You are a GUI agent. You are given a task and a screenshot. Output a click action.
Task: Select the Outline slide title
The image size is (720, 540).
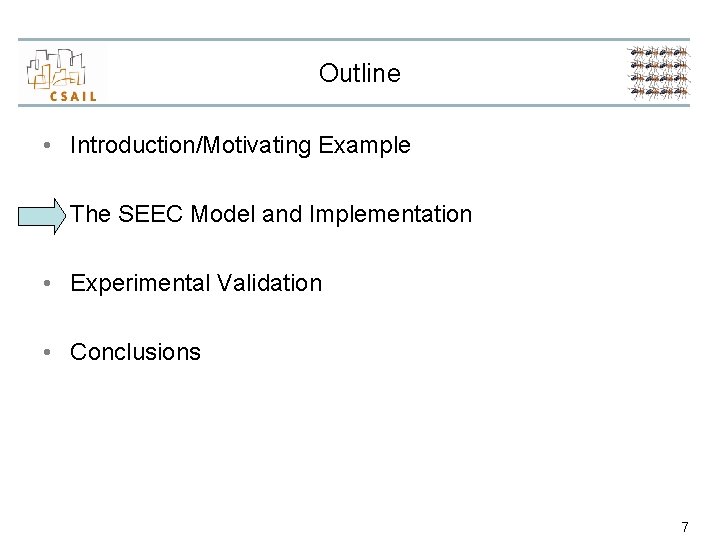(359, 73)
